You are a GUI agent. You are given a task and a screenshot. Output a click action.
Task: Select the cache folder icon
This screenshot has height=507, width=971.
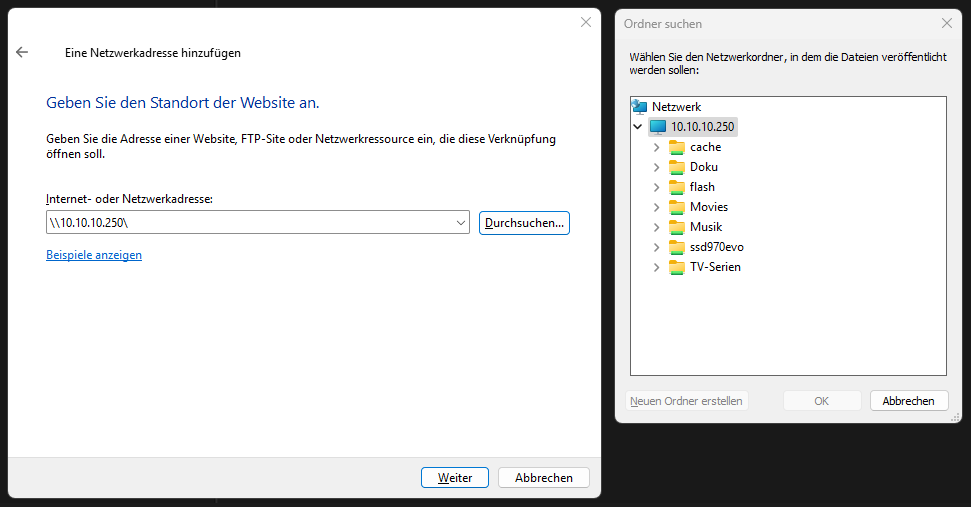[x=677, y=147]
